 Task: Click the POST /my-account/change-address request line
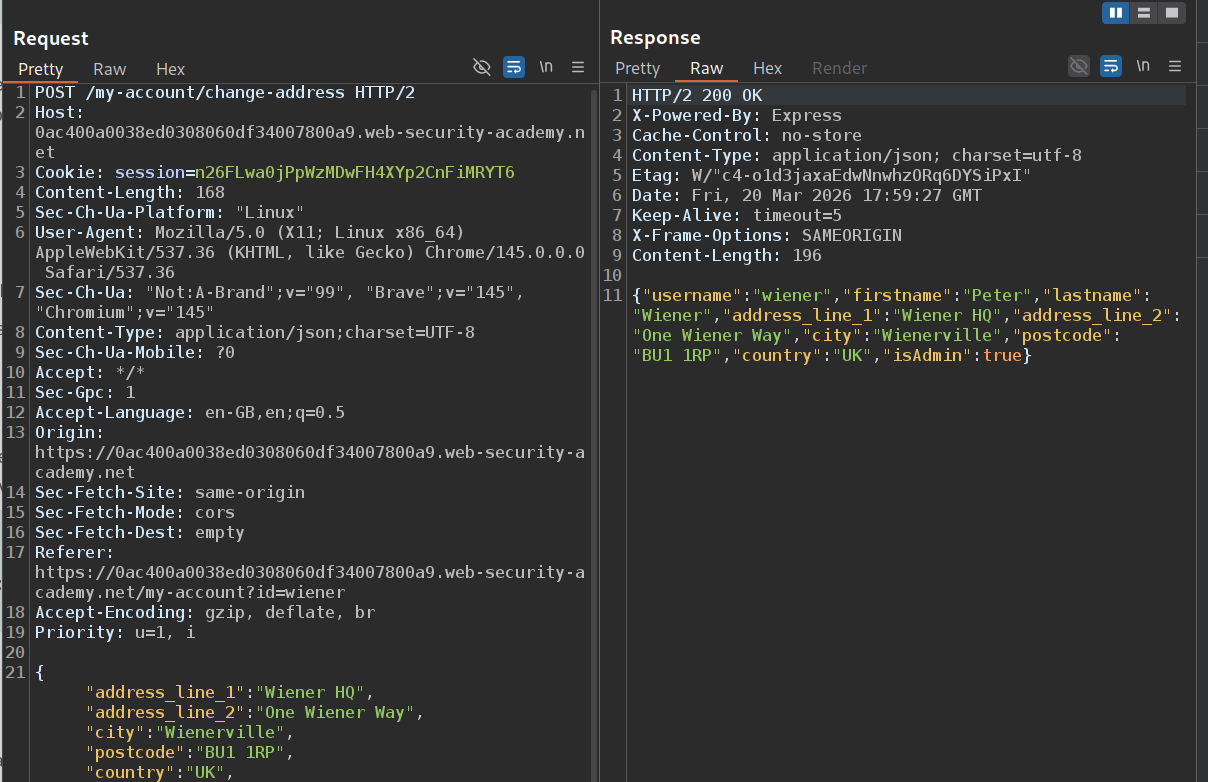[x=225, y=92]
